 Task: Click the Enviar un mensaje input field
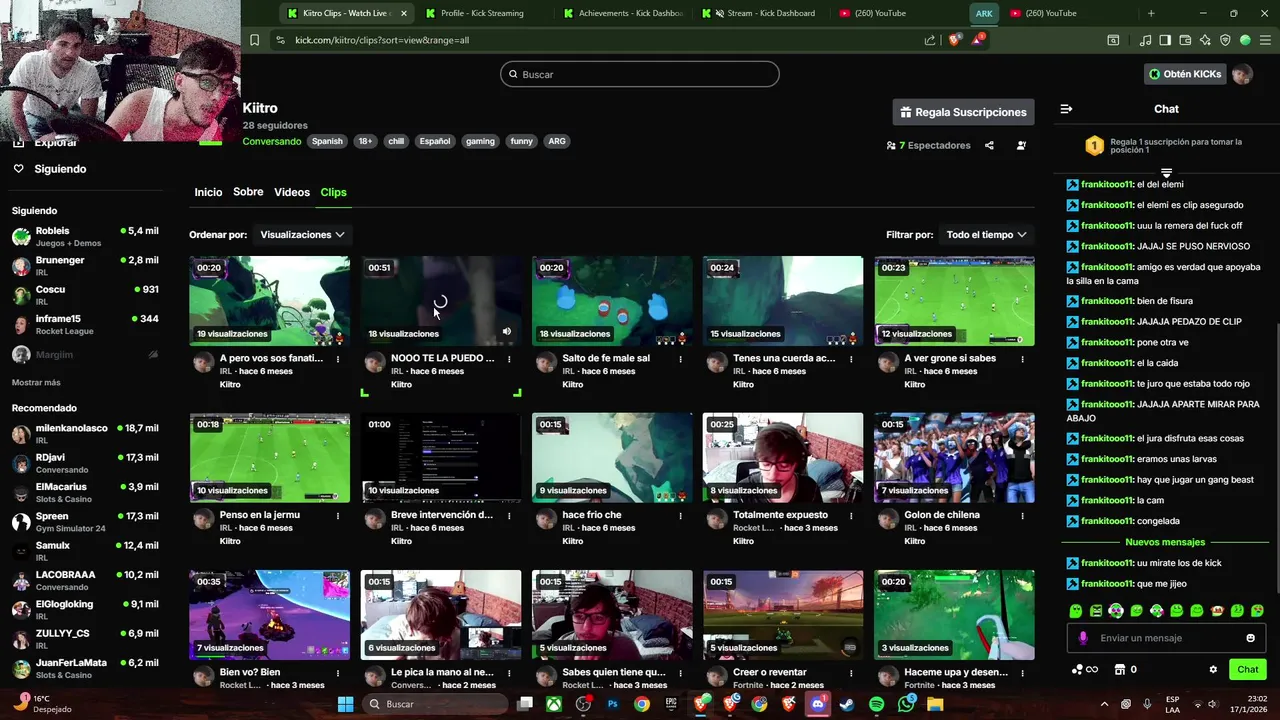1166,638
